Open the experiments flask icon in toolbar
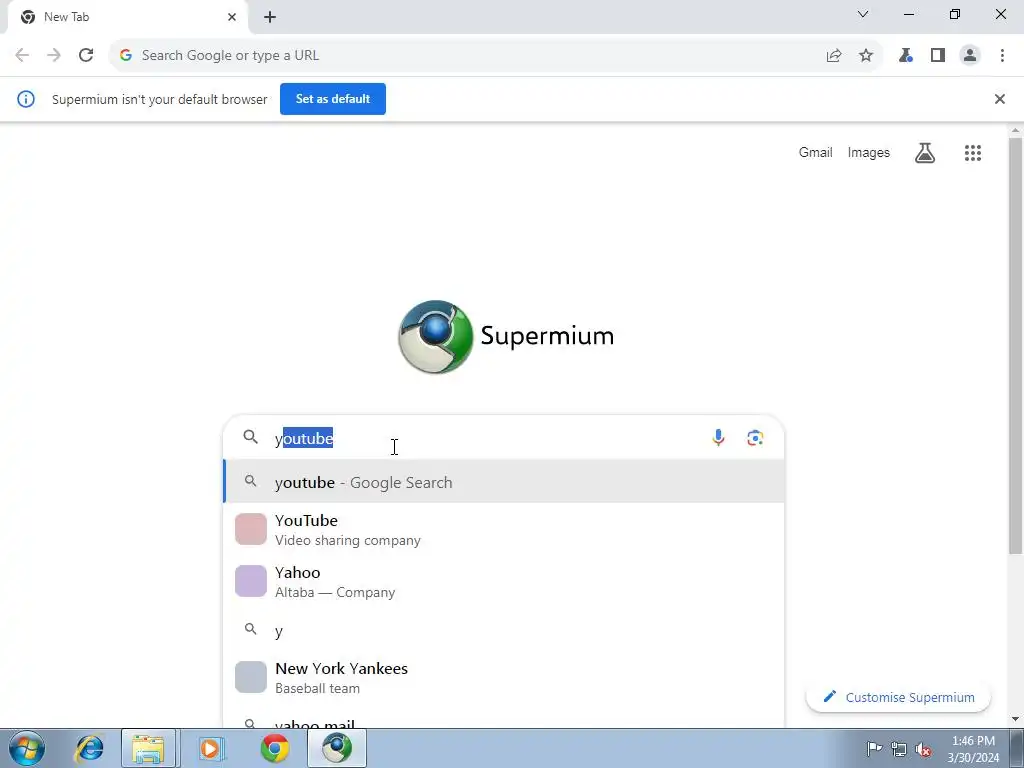Image resolution: width=1024 pixels, height=768 pixels. (906, 56)
